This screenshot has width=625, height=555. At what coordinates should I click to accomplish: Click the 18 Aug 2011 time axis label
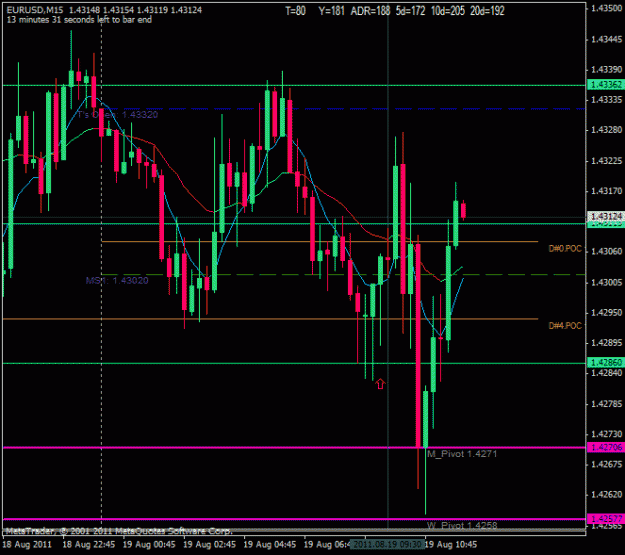pos(28,544)
